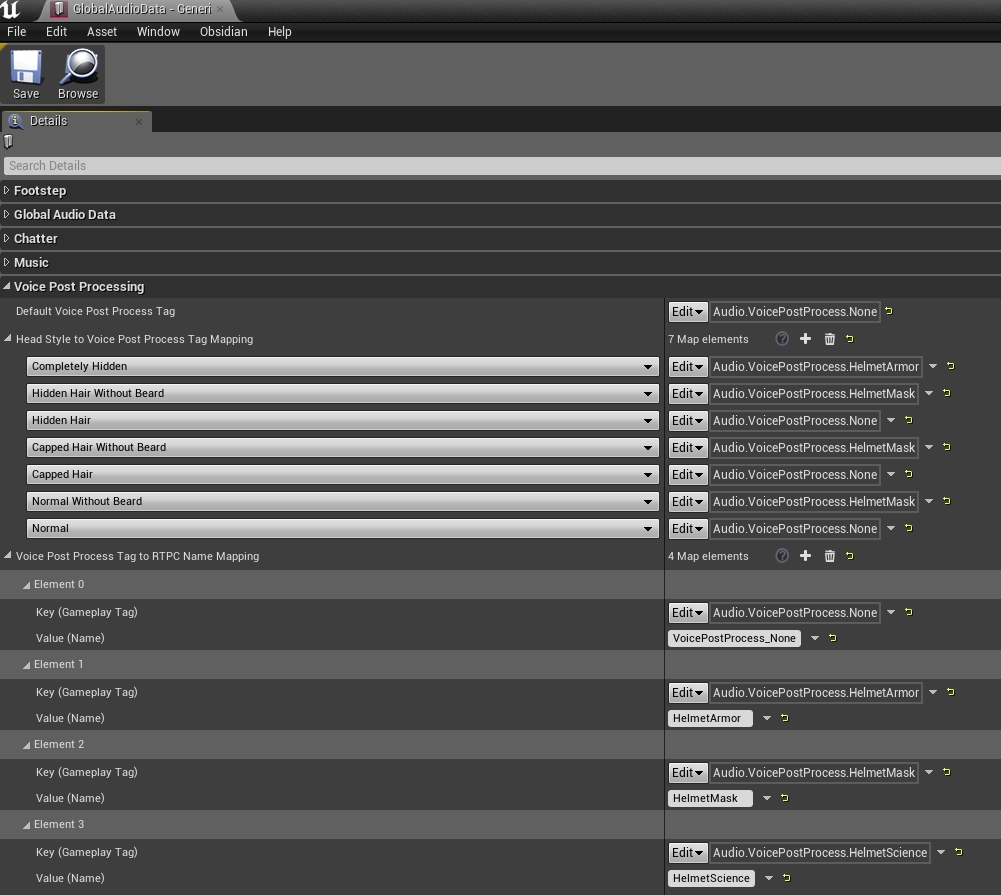Add element to Head Style mapping
1001x895 pixels.
point(806,339)
